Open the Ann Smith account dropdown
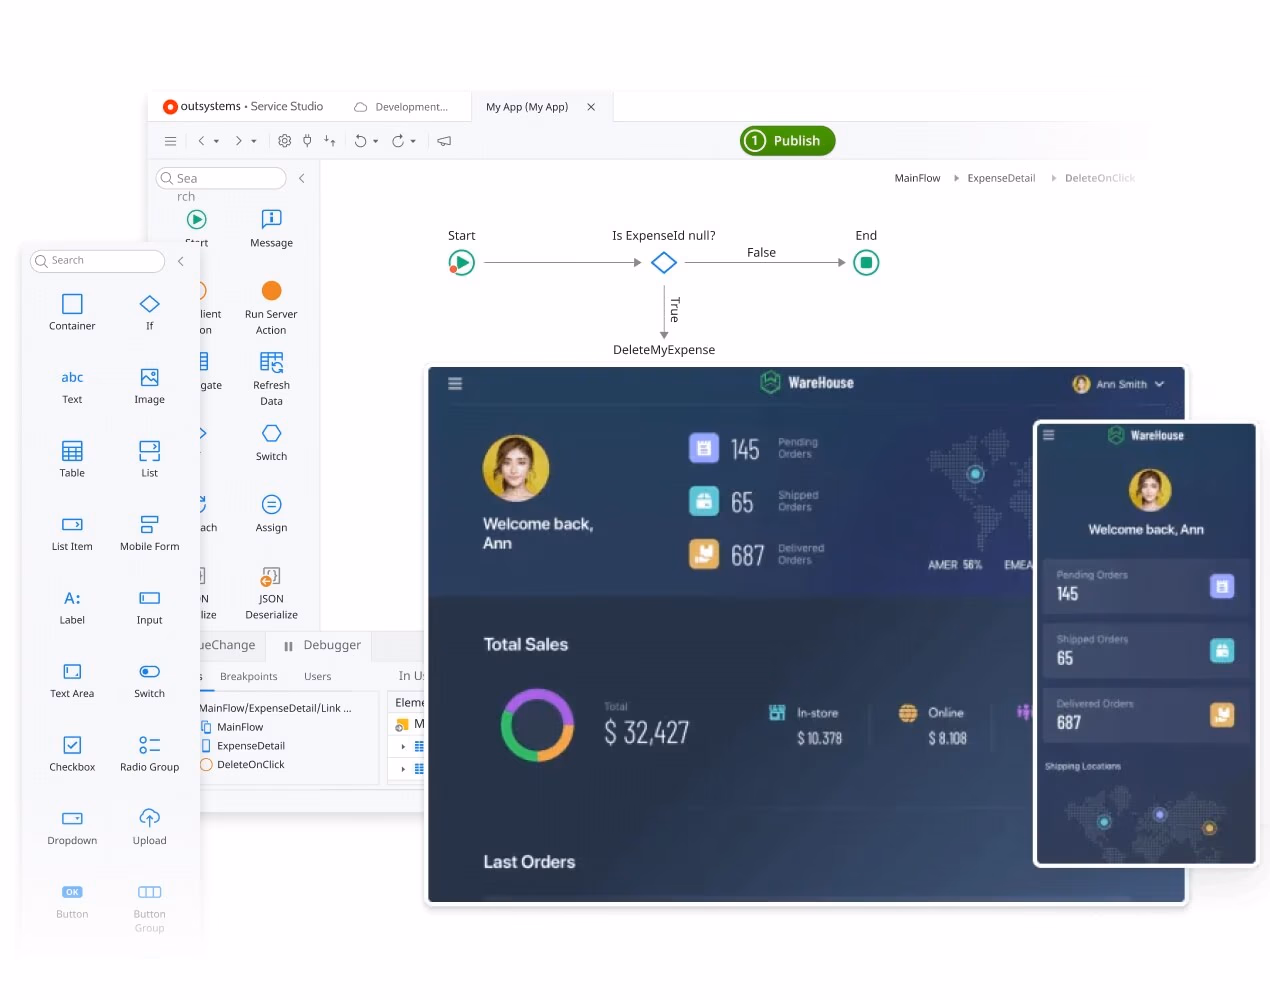This screenshot has height=1000, width=1270. tap(1118, 383)
